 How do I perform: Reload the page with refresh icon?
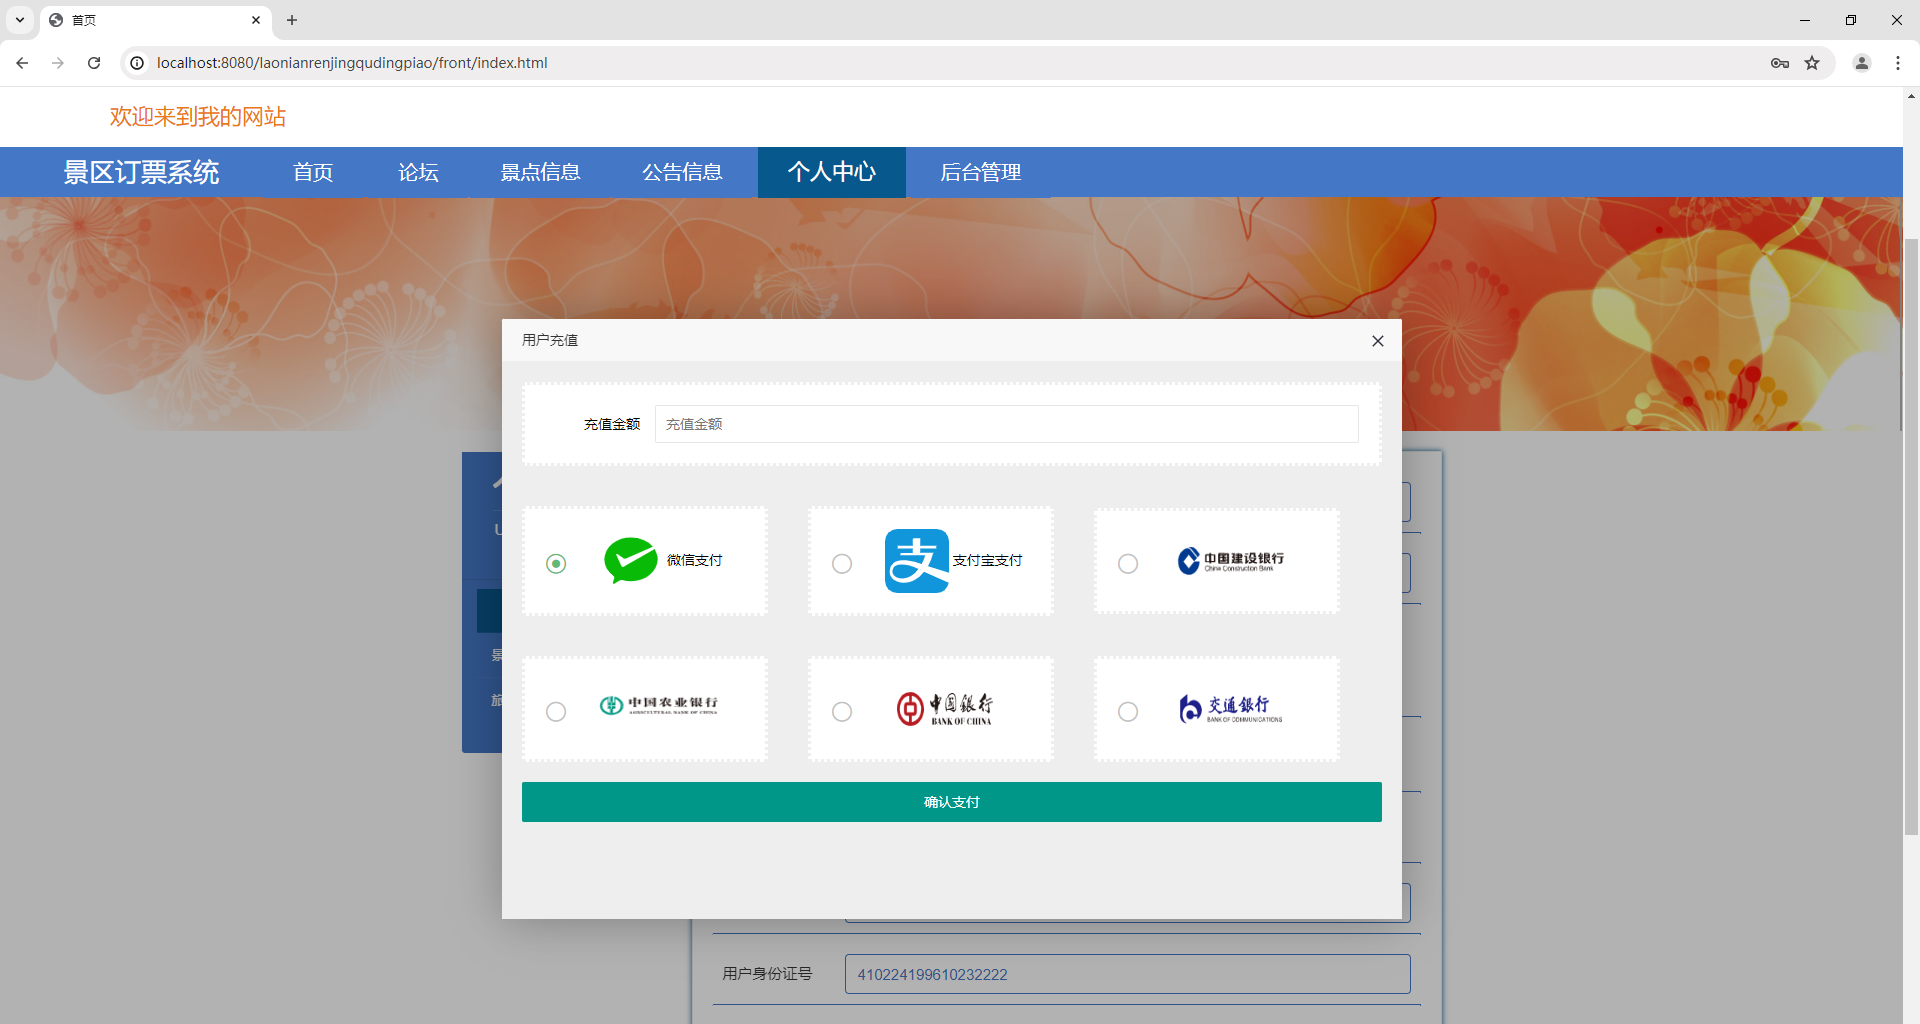94,63
